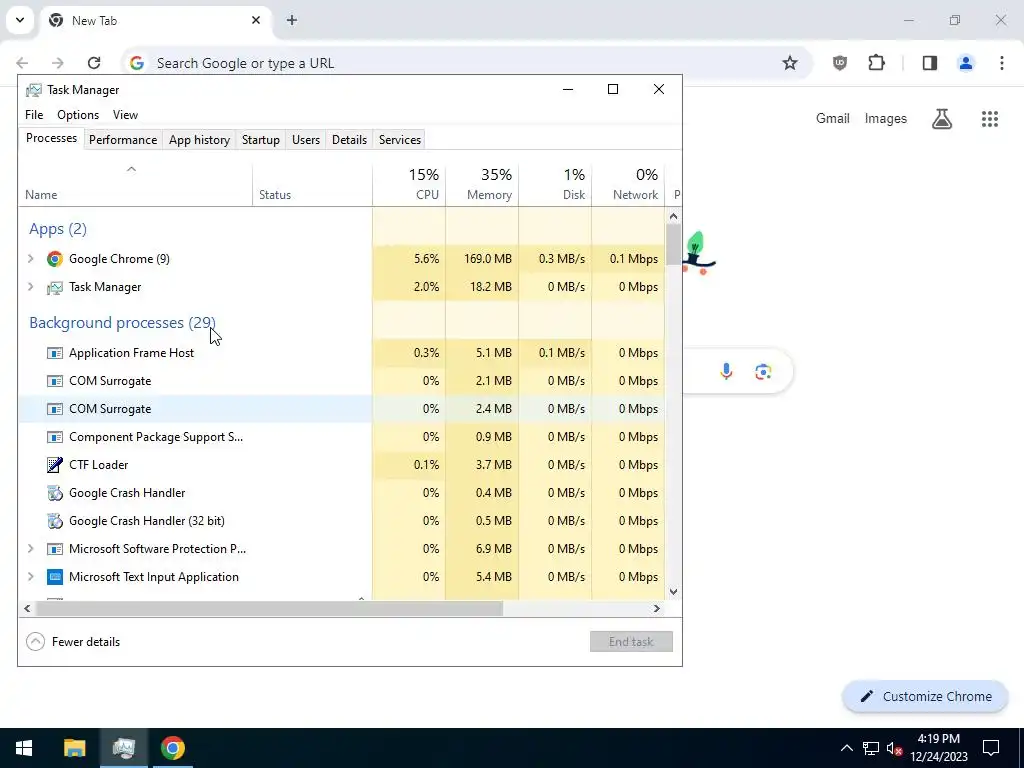Open the Chrome profile avatar
This screenshot has height=768, width=1024.
(x=966, y=63)
